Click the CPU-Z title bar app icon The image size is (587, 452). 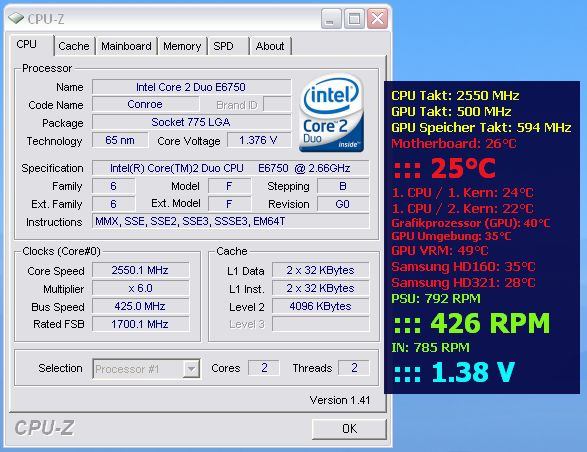16,18
